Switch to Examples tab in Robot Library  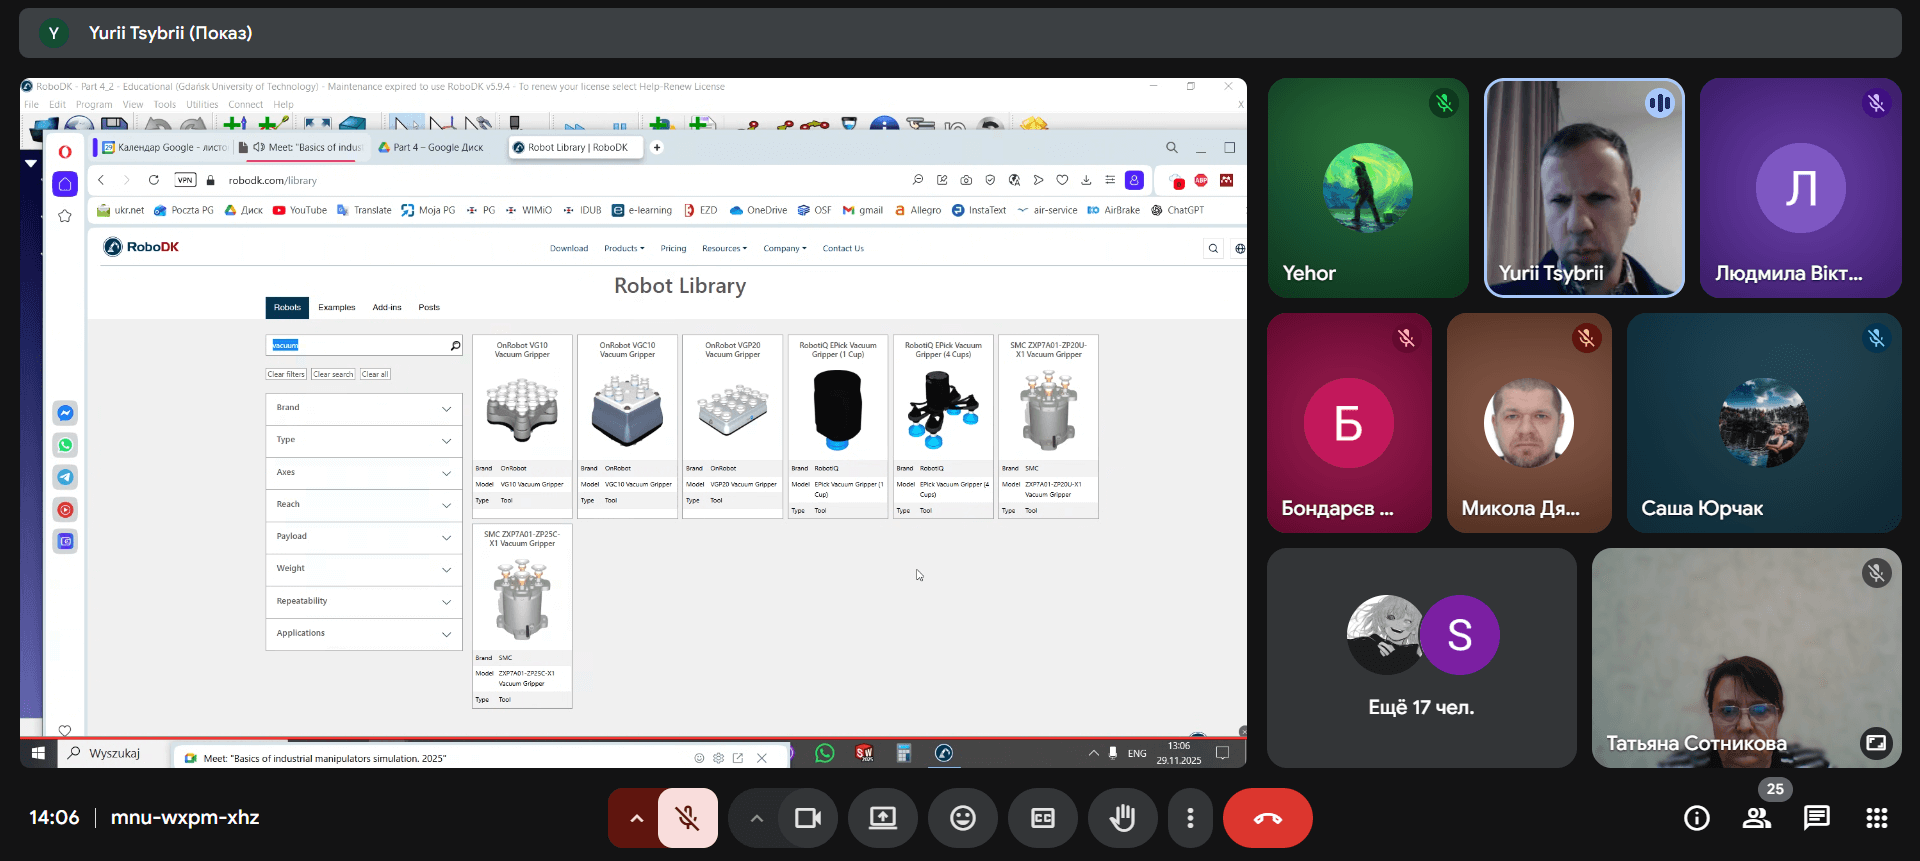tap(336, 307)
